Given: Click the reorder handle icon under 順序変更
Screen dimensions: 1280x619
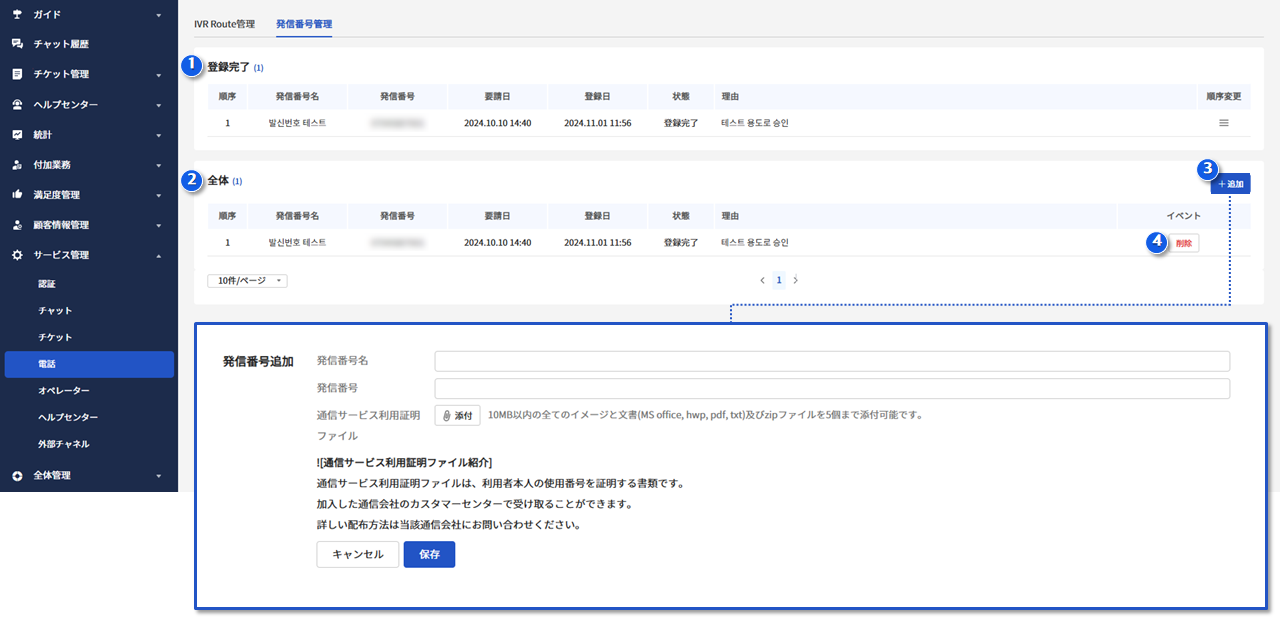Looking at the screenshot, I should [x=1223, y=123].
